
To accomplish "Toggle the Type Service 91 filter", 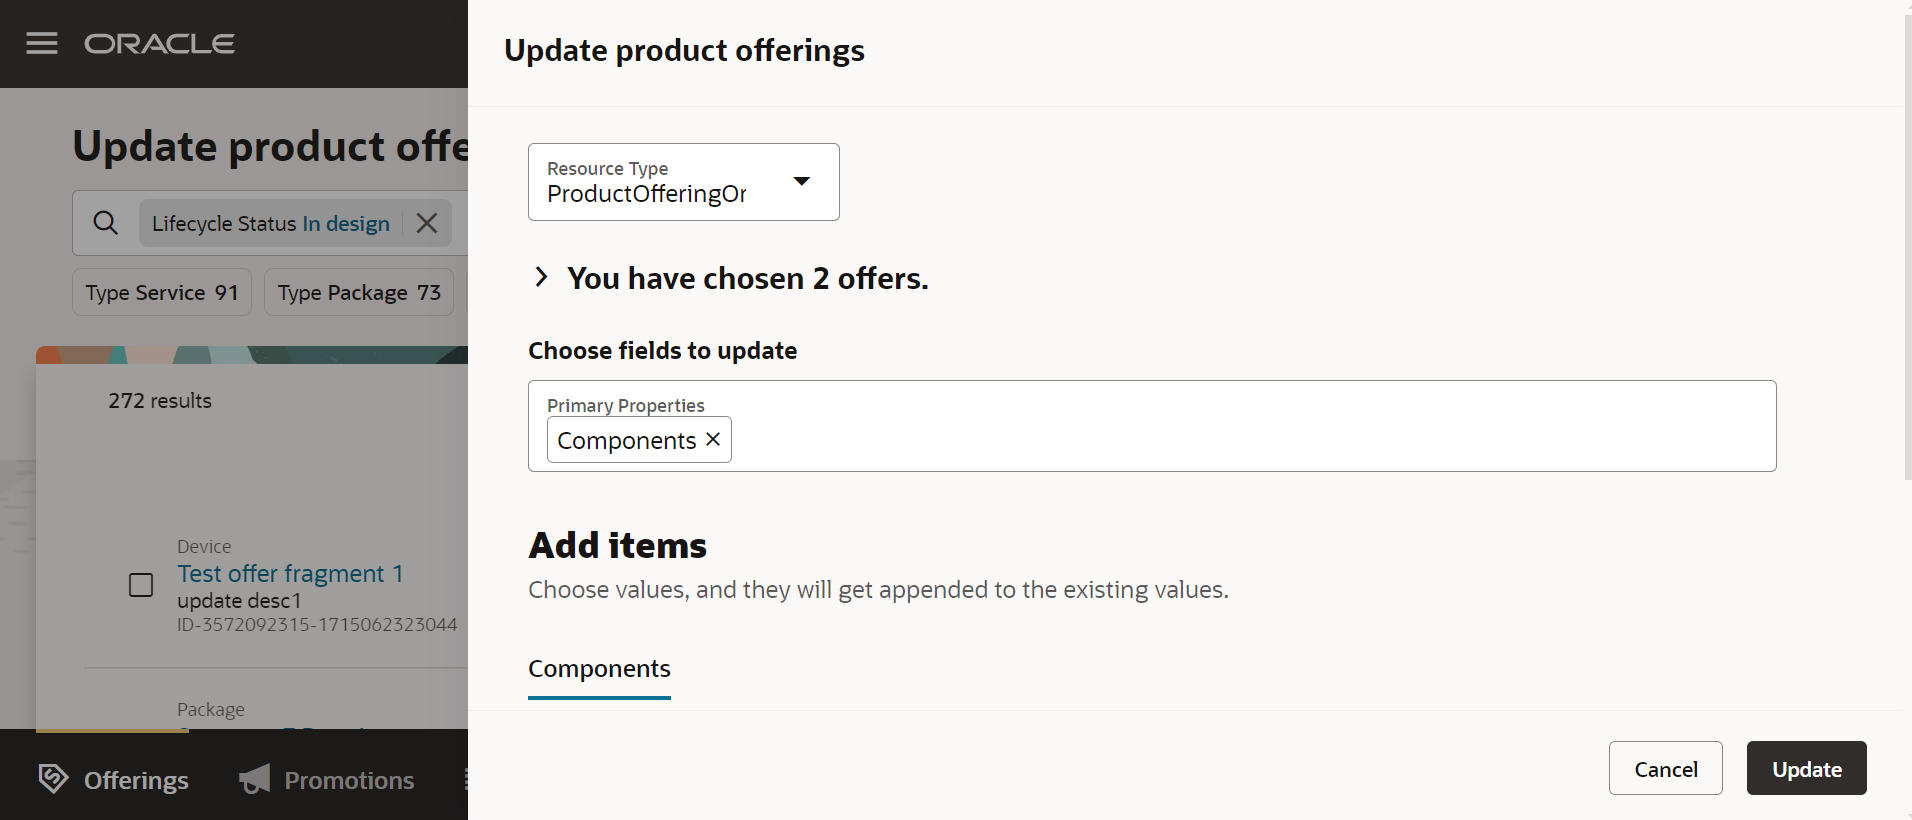I will click(161, 292).
